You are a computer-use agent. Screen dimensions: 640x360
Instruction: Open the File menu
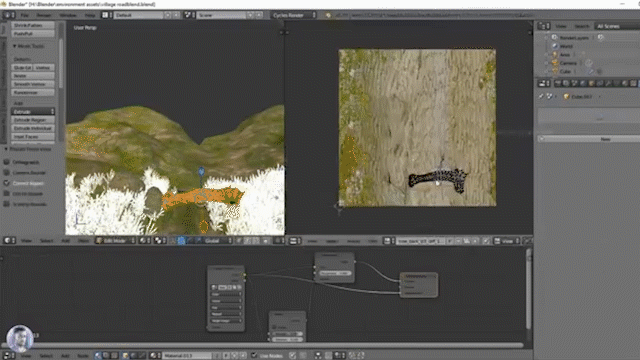(24, 15)
